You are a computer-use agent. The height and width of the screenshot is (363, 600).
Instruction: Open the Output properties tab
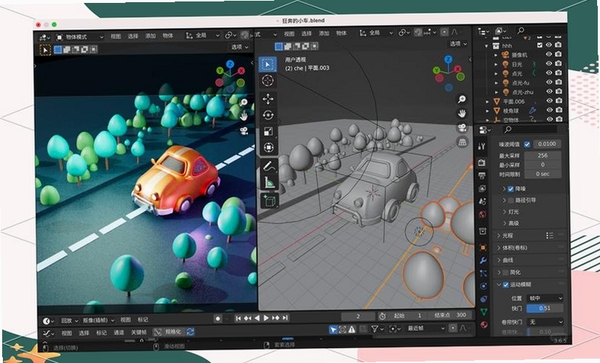482,176
